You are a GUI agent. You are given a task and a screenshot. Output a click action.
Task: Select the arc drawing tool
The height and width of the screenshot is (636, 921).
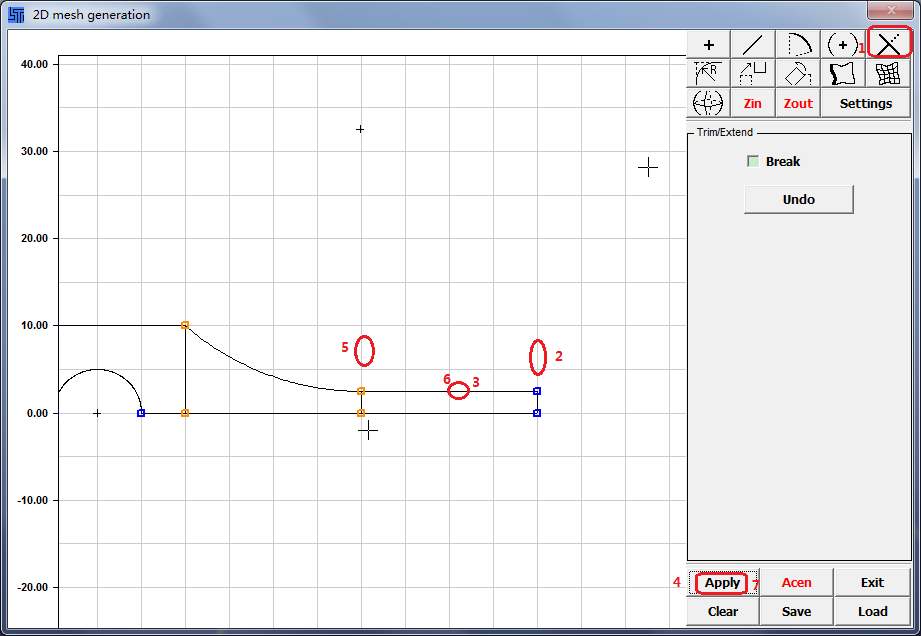798,45
